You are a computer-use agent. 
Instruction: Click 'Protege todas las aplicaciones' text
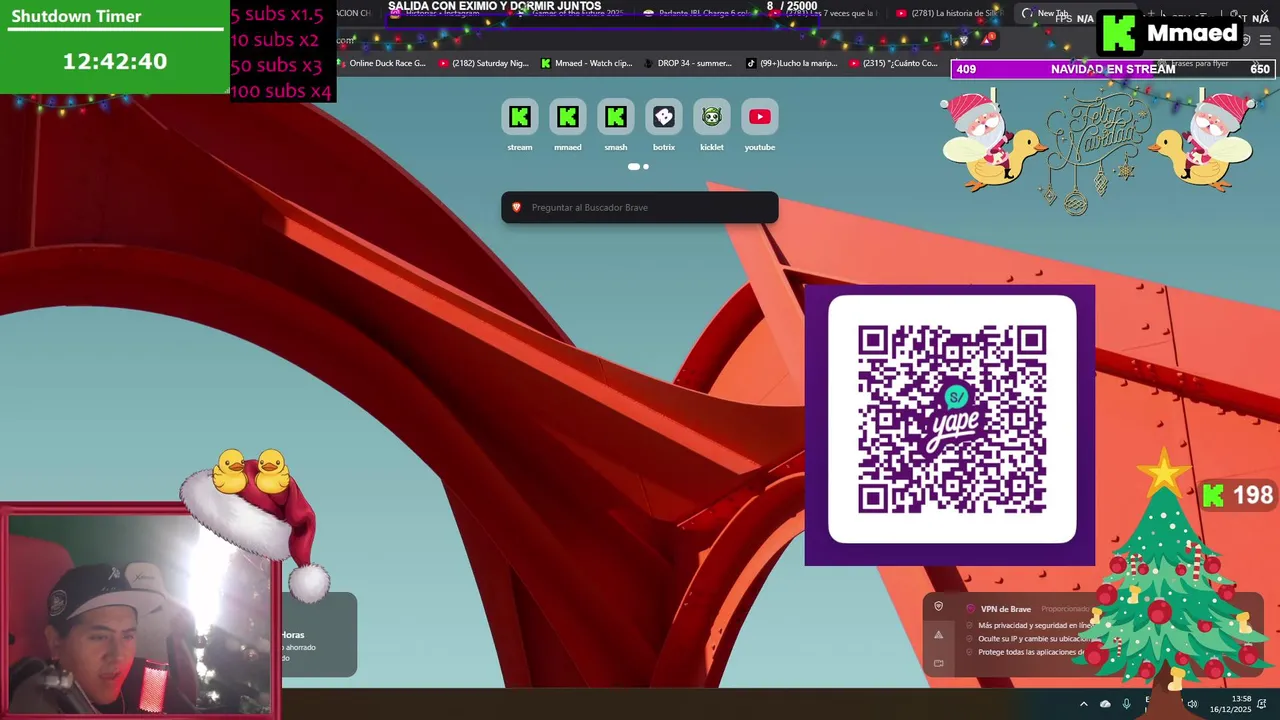(x=1031, y=652)
